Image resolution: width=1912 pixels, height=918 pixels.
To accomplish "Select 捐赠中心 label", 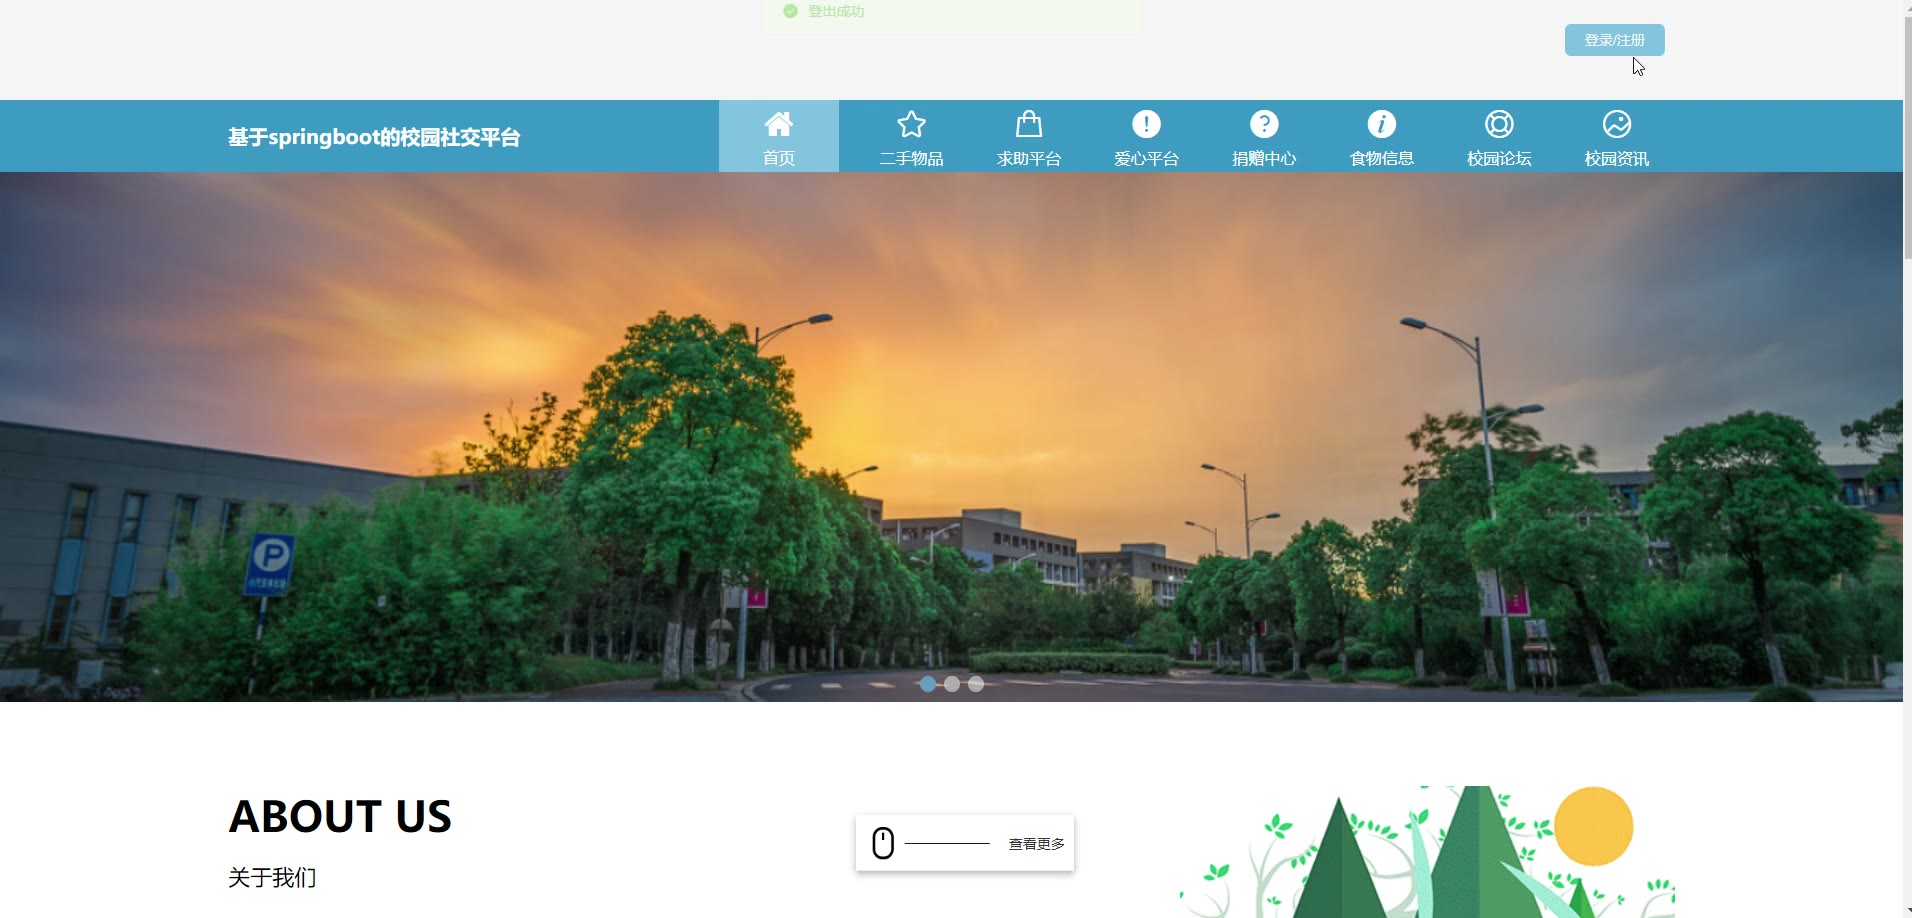I will coord(1264,158).
